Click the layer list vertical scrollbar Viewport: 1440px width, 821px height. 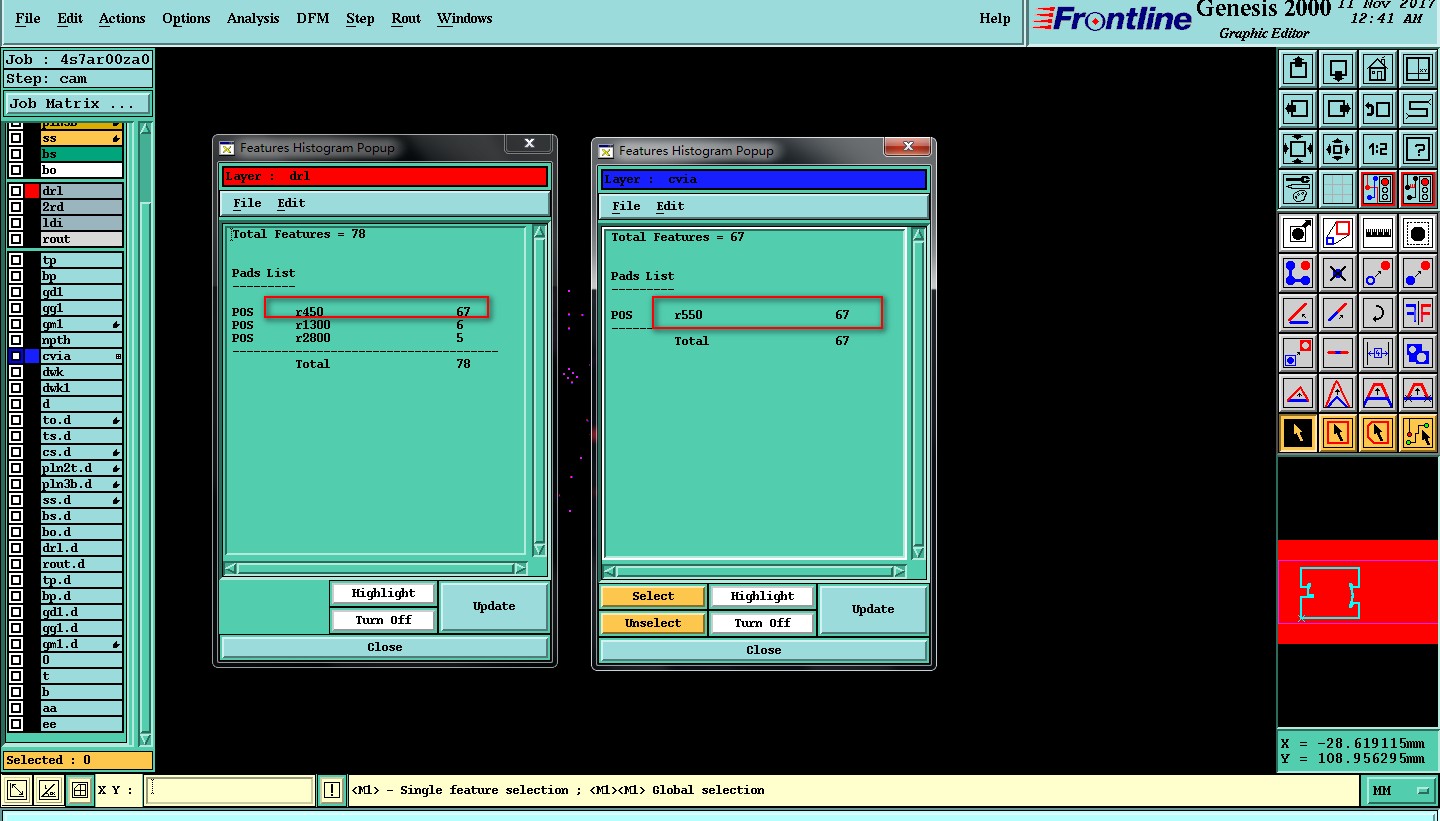[145, 432]
